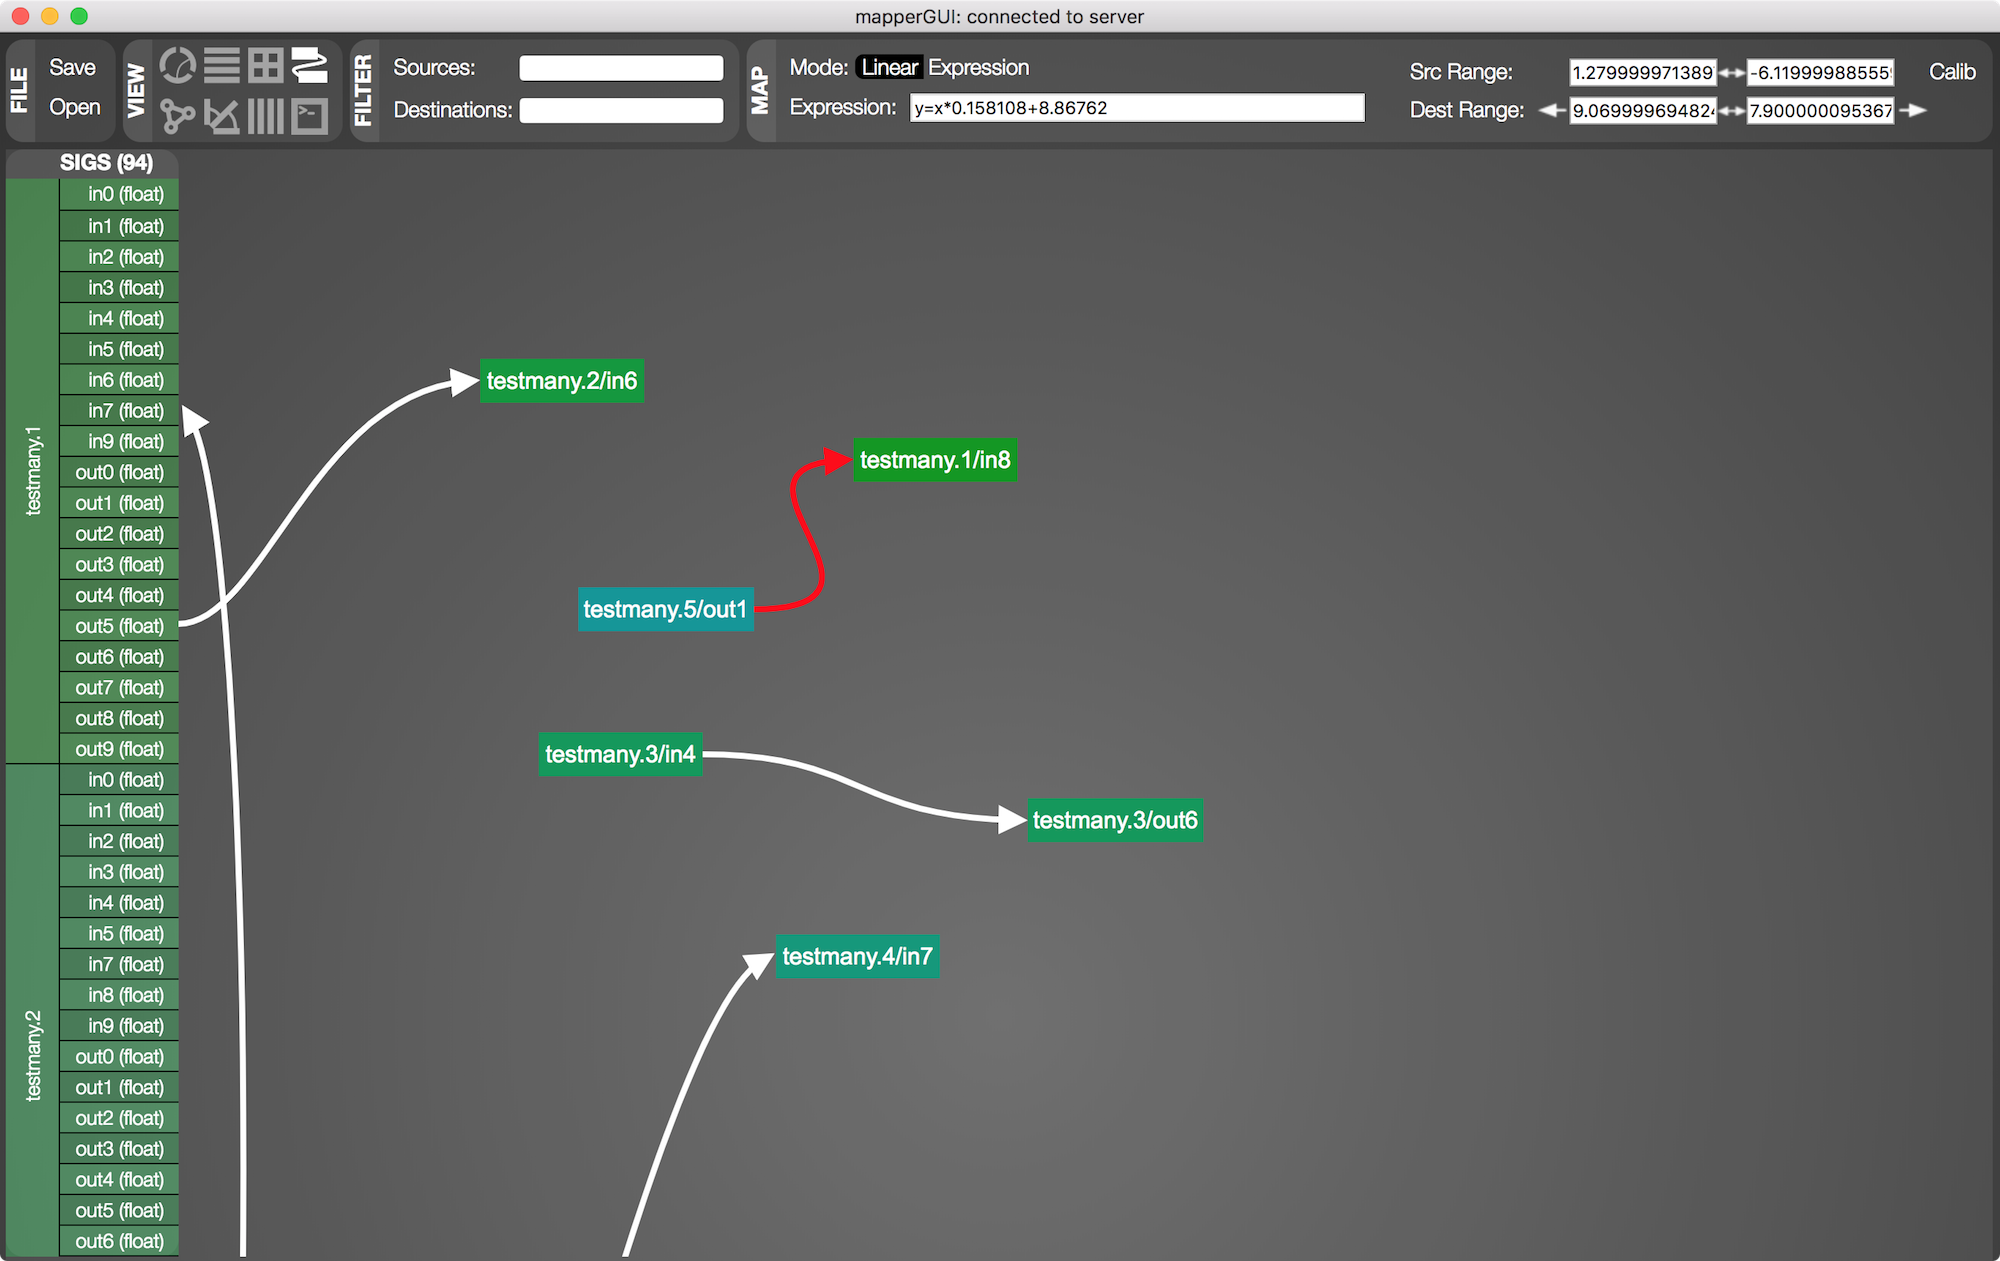
Task: Click the Expression input field
Action: 1136,108
